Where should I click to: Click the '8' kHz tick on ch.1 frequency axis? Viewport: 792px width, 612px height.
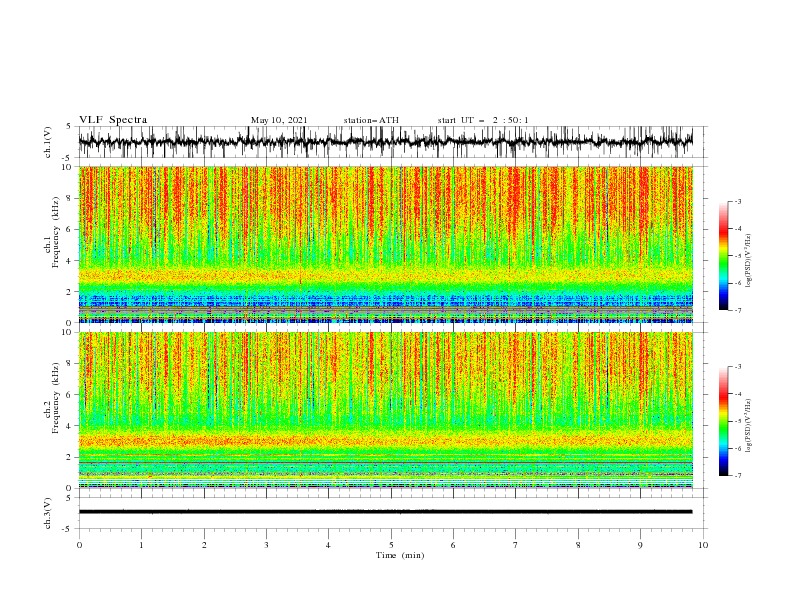69,198
